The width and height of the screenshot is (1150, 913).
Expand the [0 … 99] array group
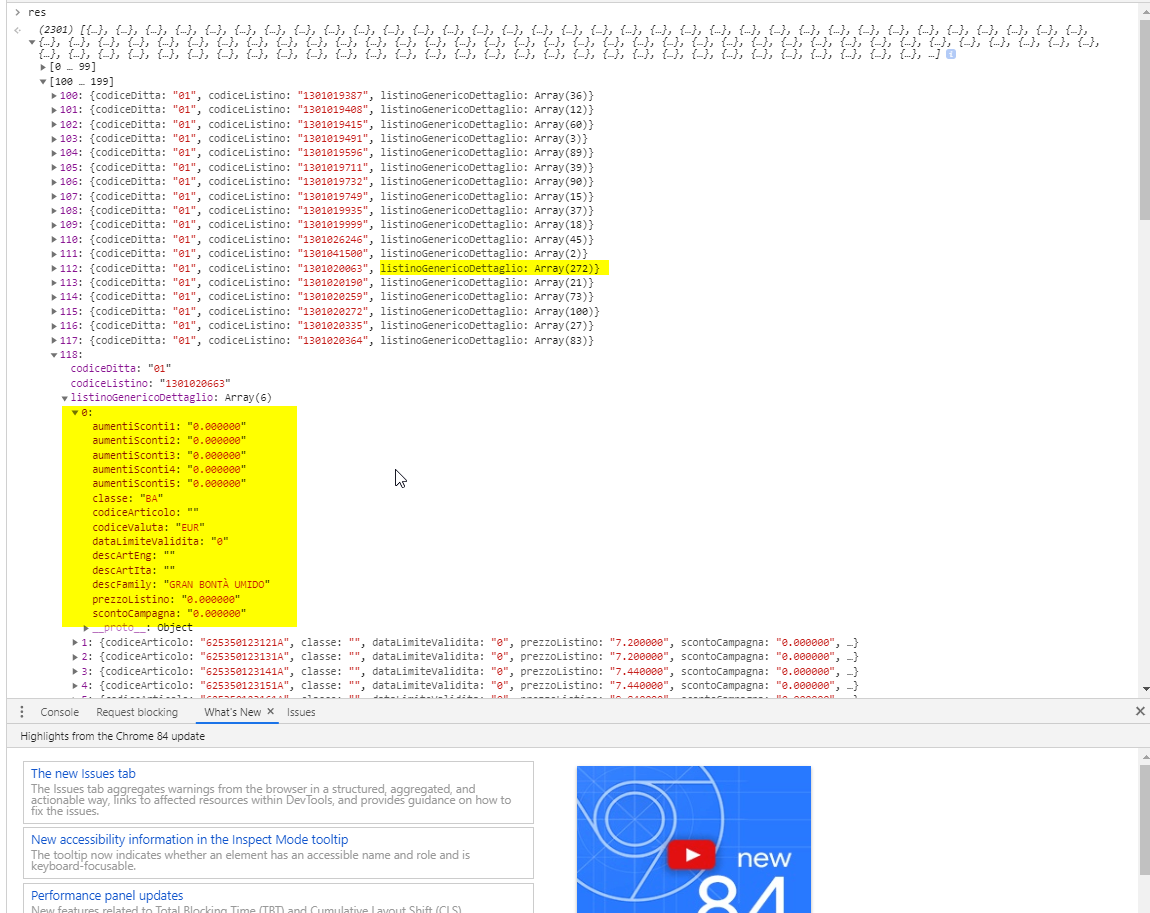click(x=43, y=67)
